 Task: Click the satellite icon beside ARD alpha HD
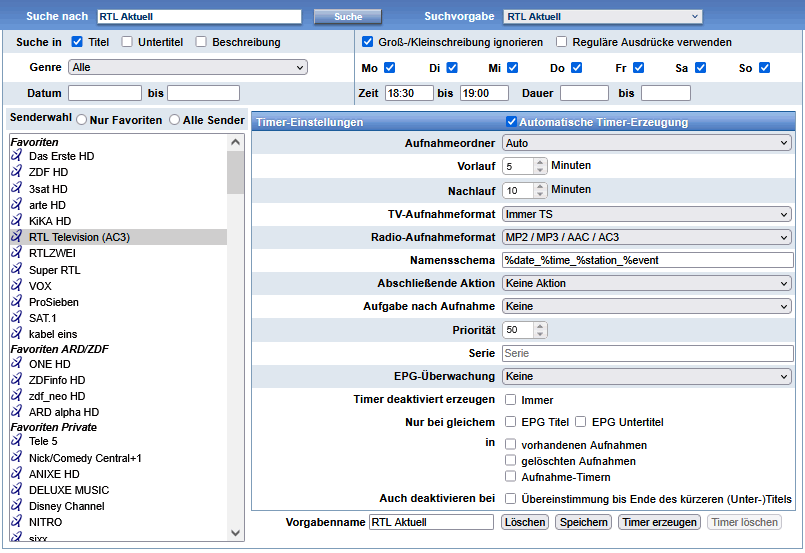[x=17, y=411]
